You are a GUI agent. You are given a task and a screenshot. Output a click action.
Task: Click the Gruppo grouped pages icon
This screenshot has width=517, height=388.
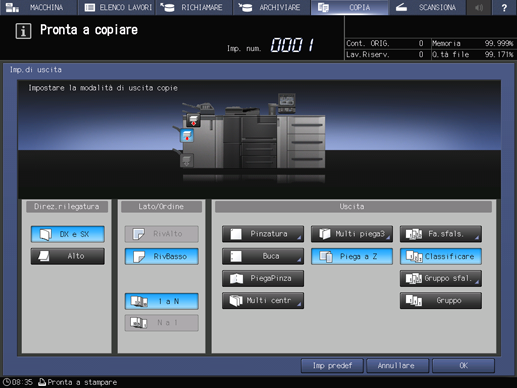(414, 301)
